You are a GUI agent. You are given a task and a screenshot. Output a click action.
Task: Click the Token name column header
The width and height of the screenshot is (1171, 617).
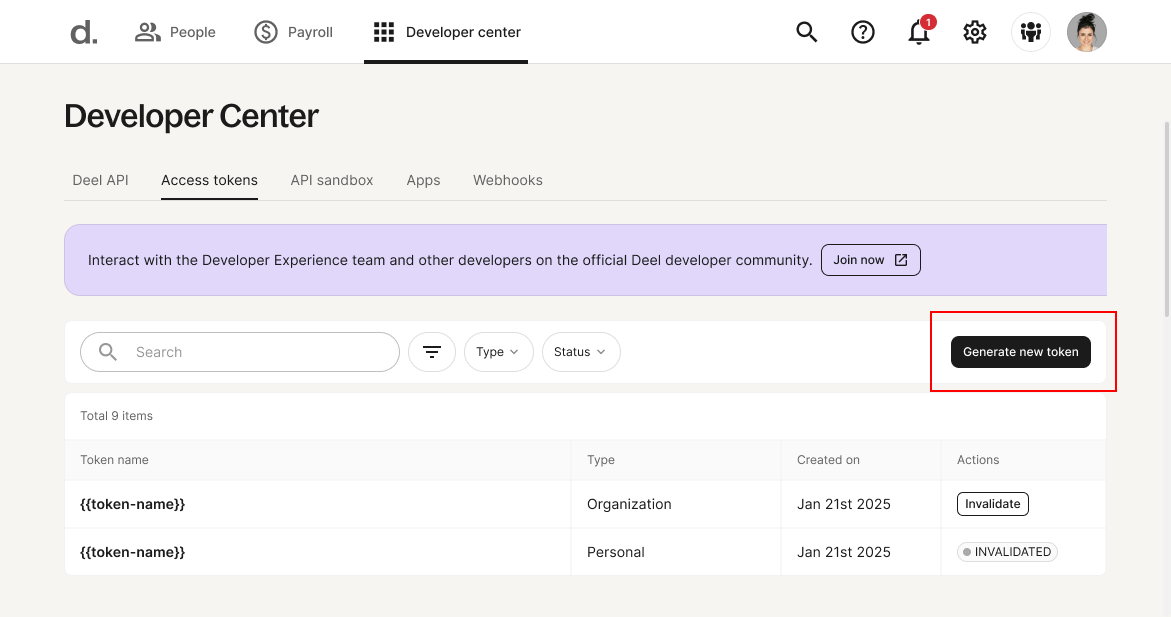click(114, 460)
